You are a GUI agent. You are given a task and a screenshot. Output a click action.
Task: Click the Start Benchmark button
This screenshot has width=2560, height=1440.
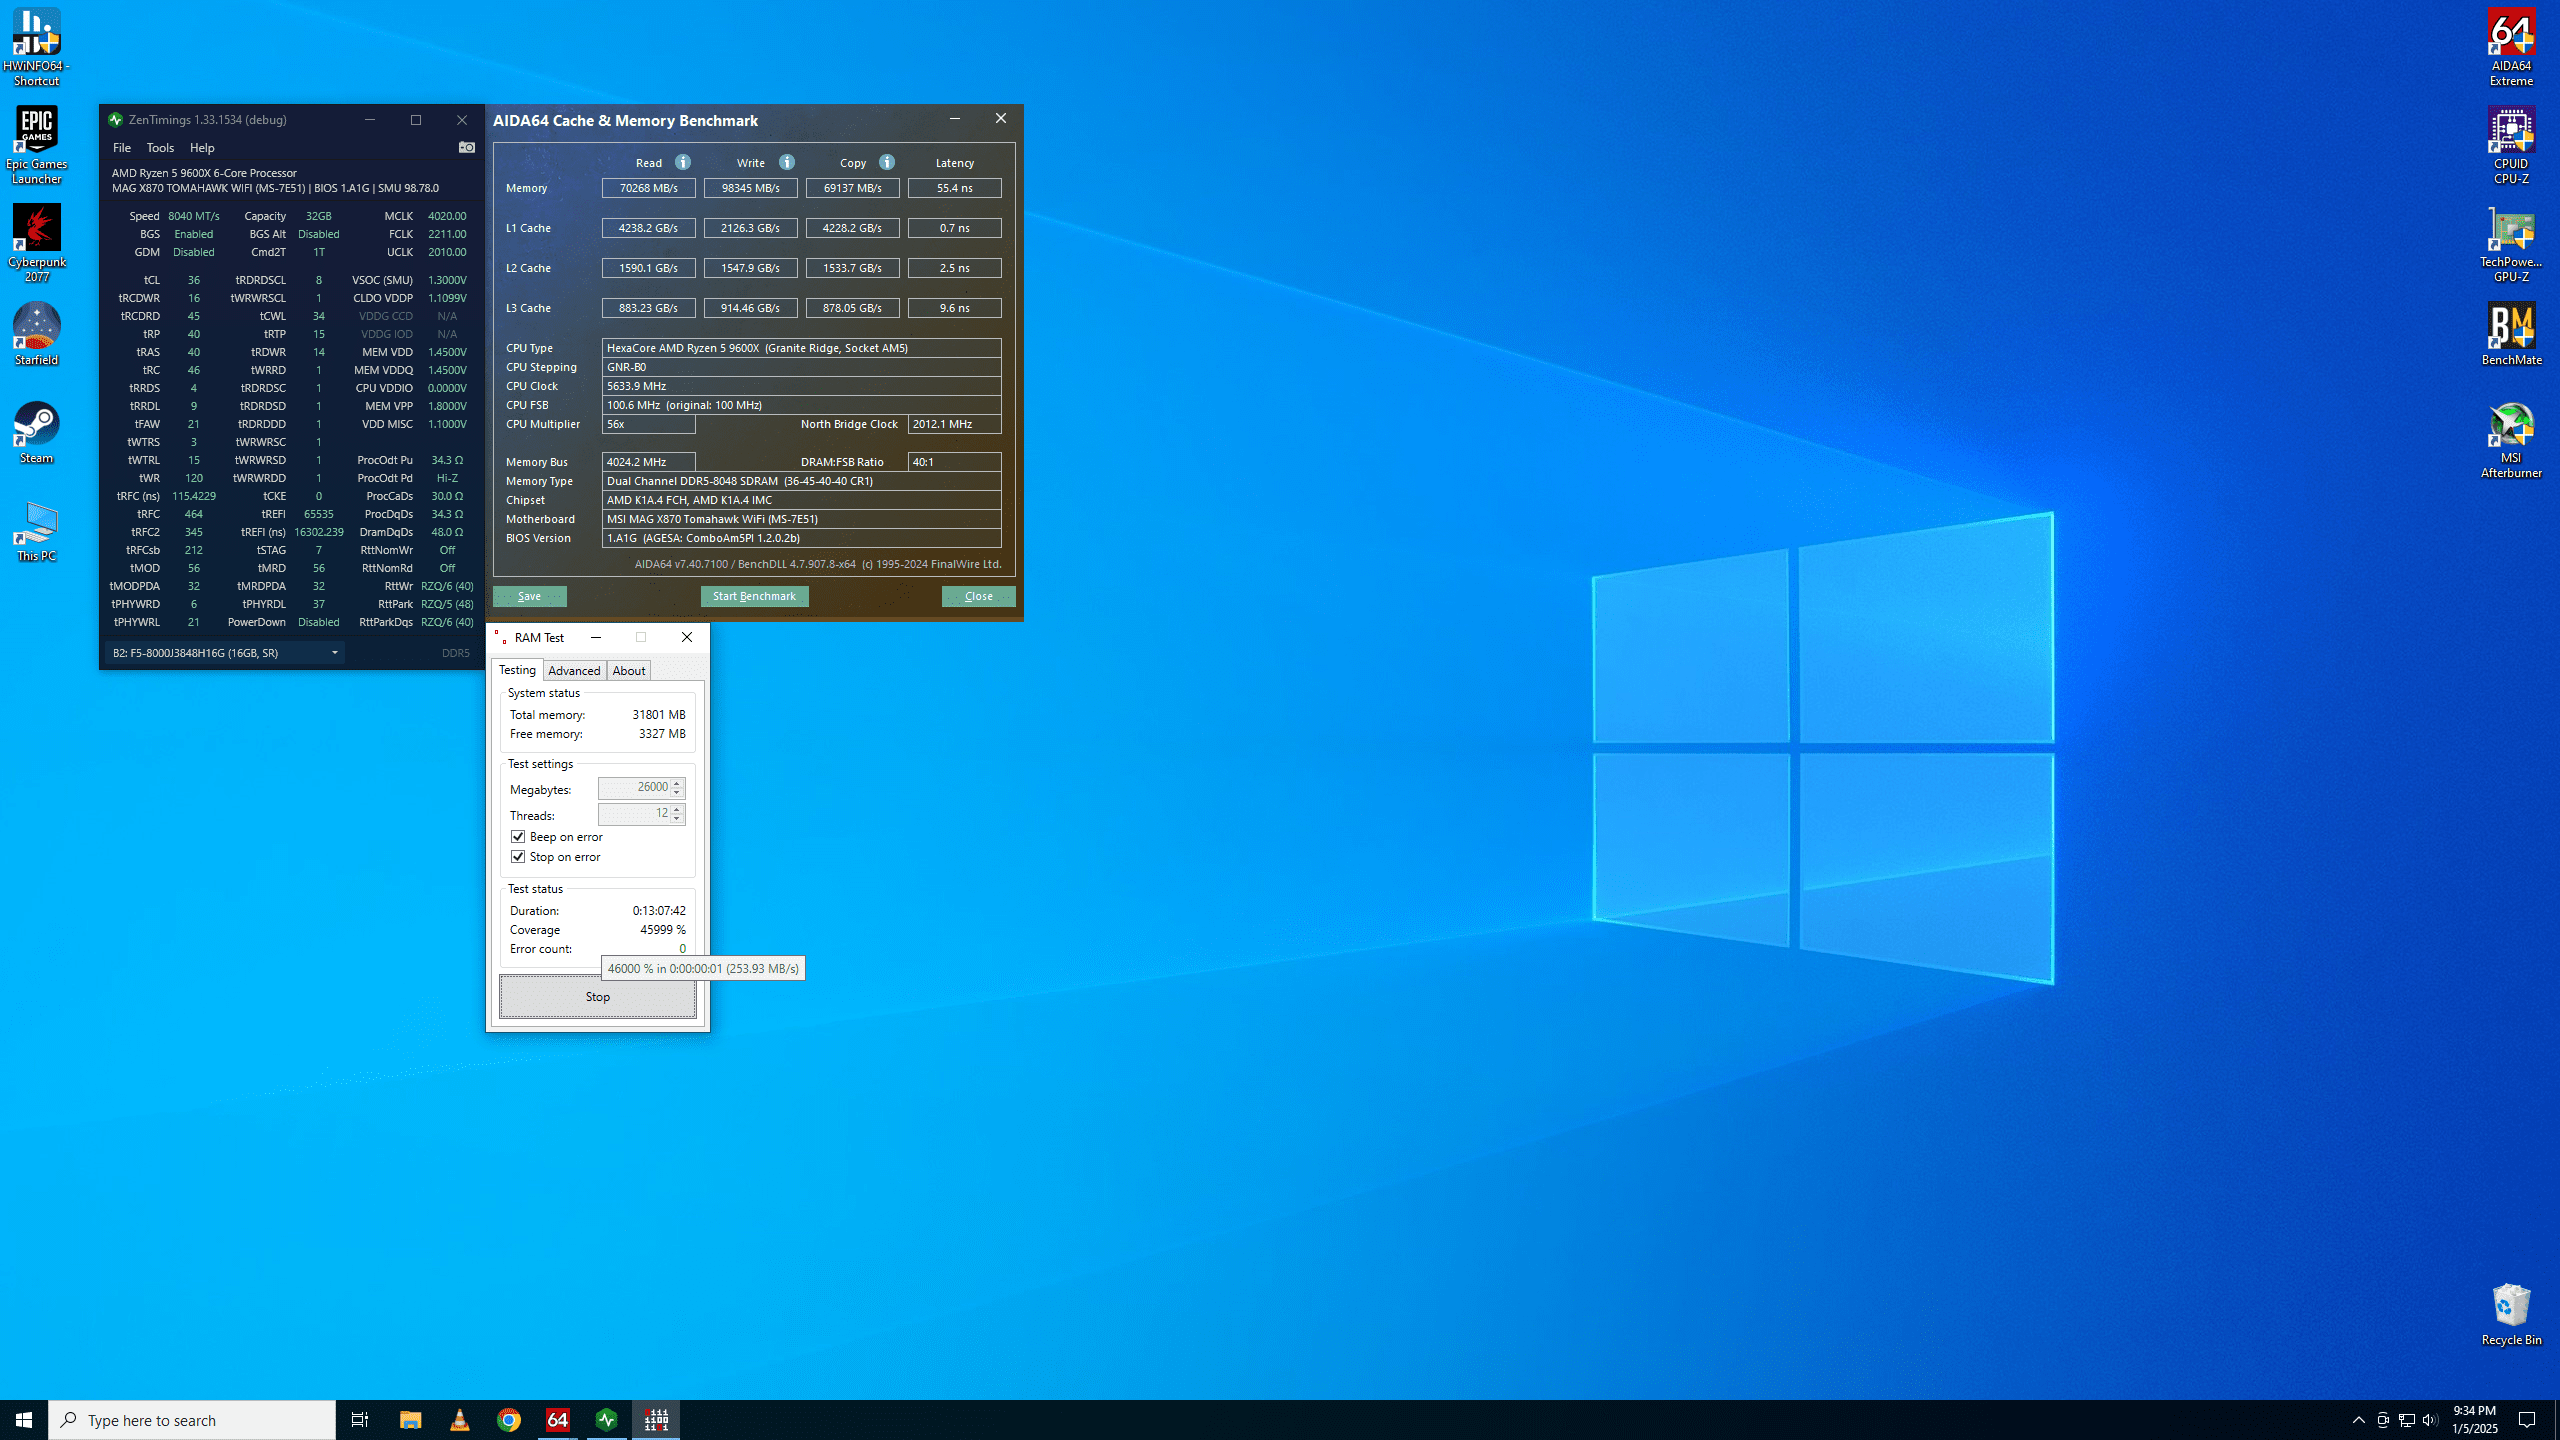[754, 596]
